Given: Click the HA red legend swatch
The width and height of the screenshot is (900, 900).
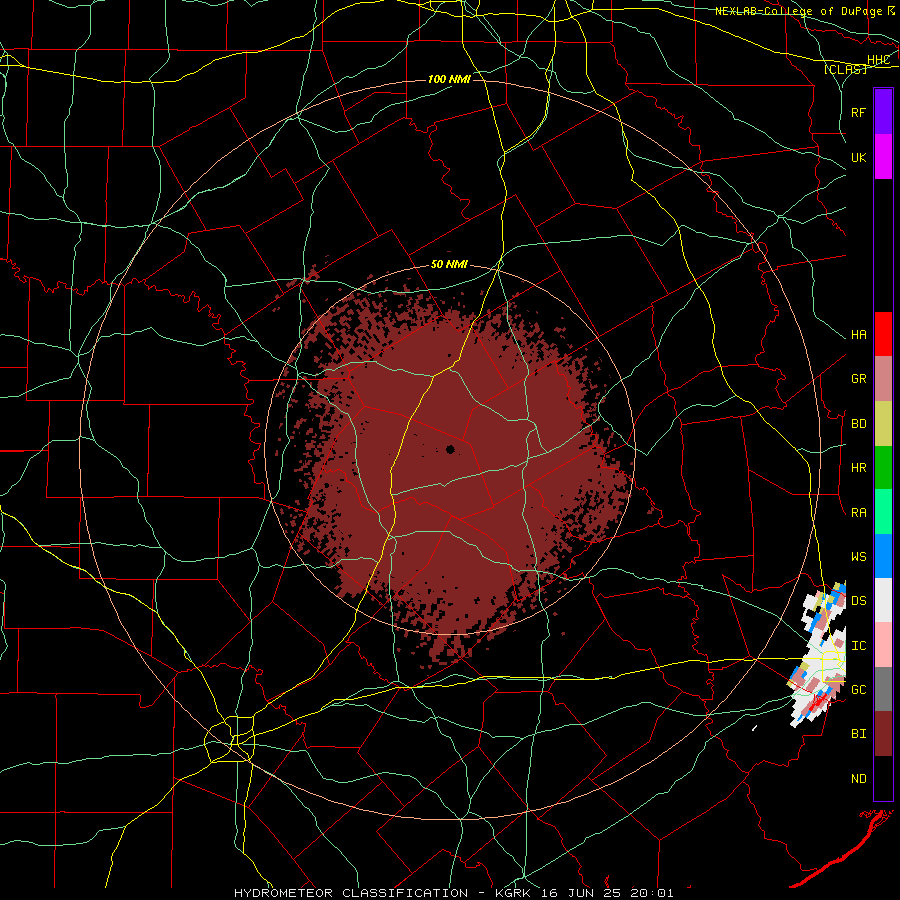Looking at the screenshot, I should (883, 334).
